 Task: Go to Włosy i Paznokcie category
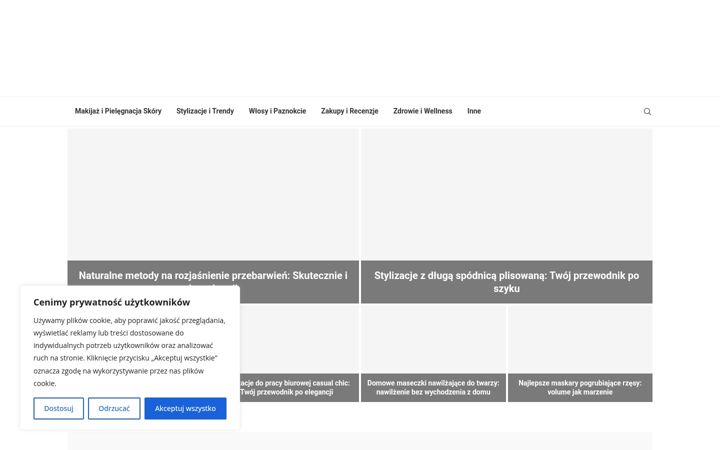[x=277, y=111]
